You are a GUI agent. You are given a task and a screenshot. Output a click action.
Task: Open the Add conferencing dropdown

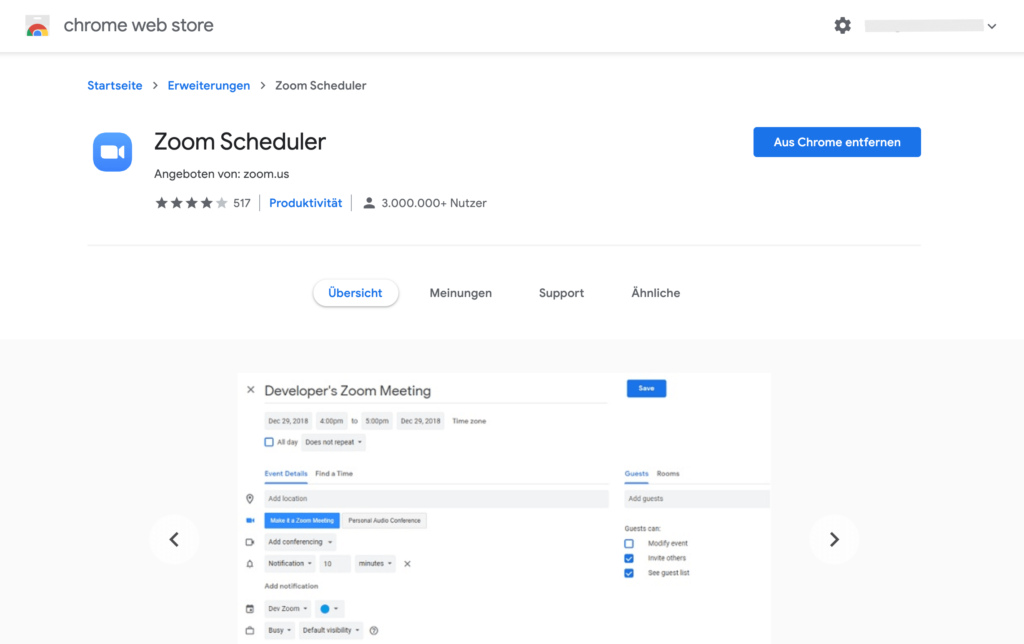point(300,542)
